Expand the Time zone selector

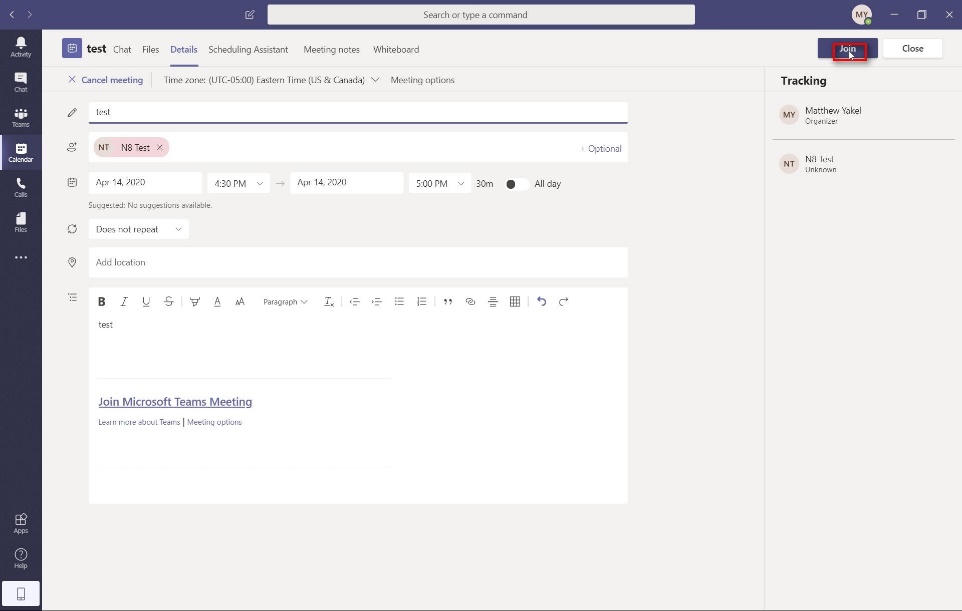[x=271, y=80]
